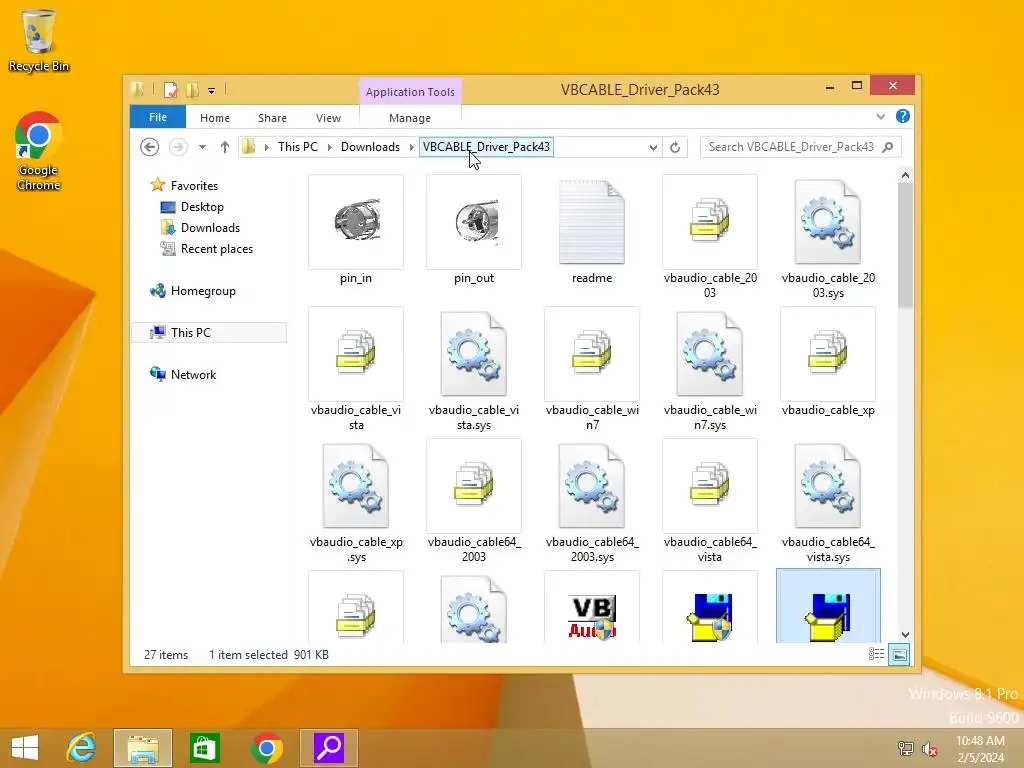Click the Application Tools contextual tab
1024x768 pixels.
click(409, 92)
